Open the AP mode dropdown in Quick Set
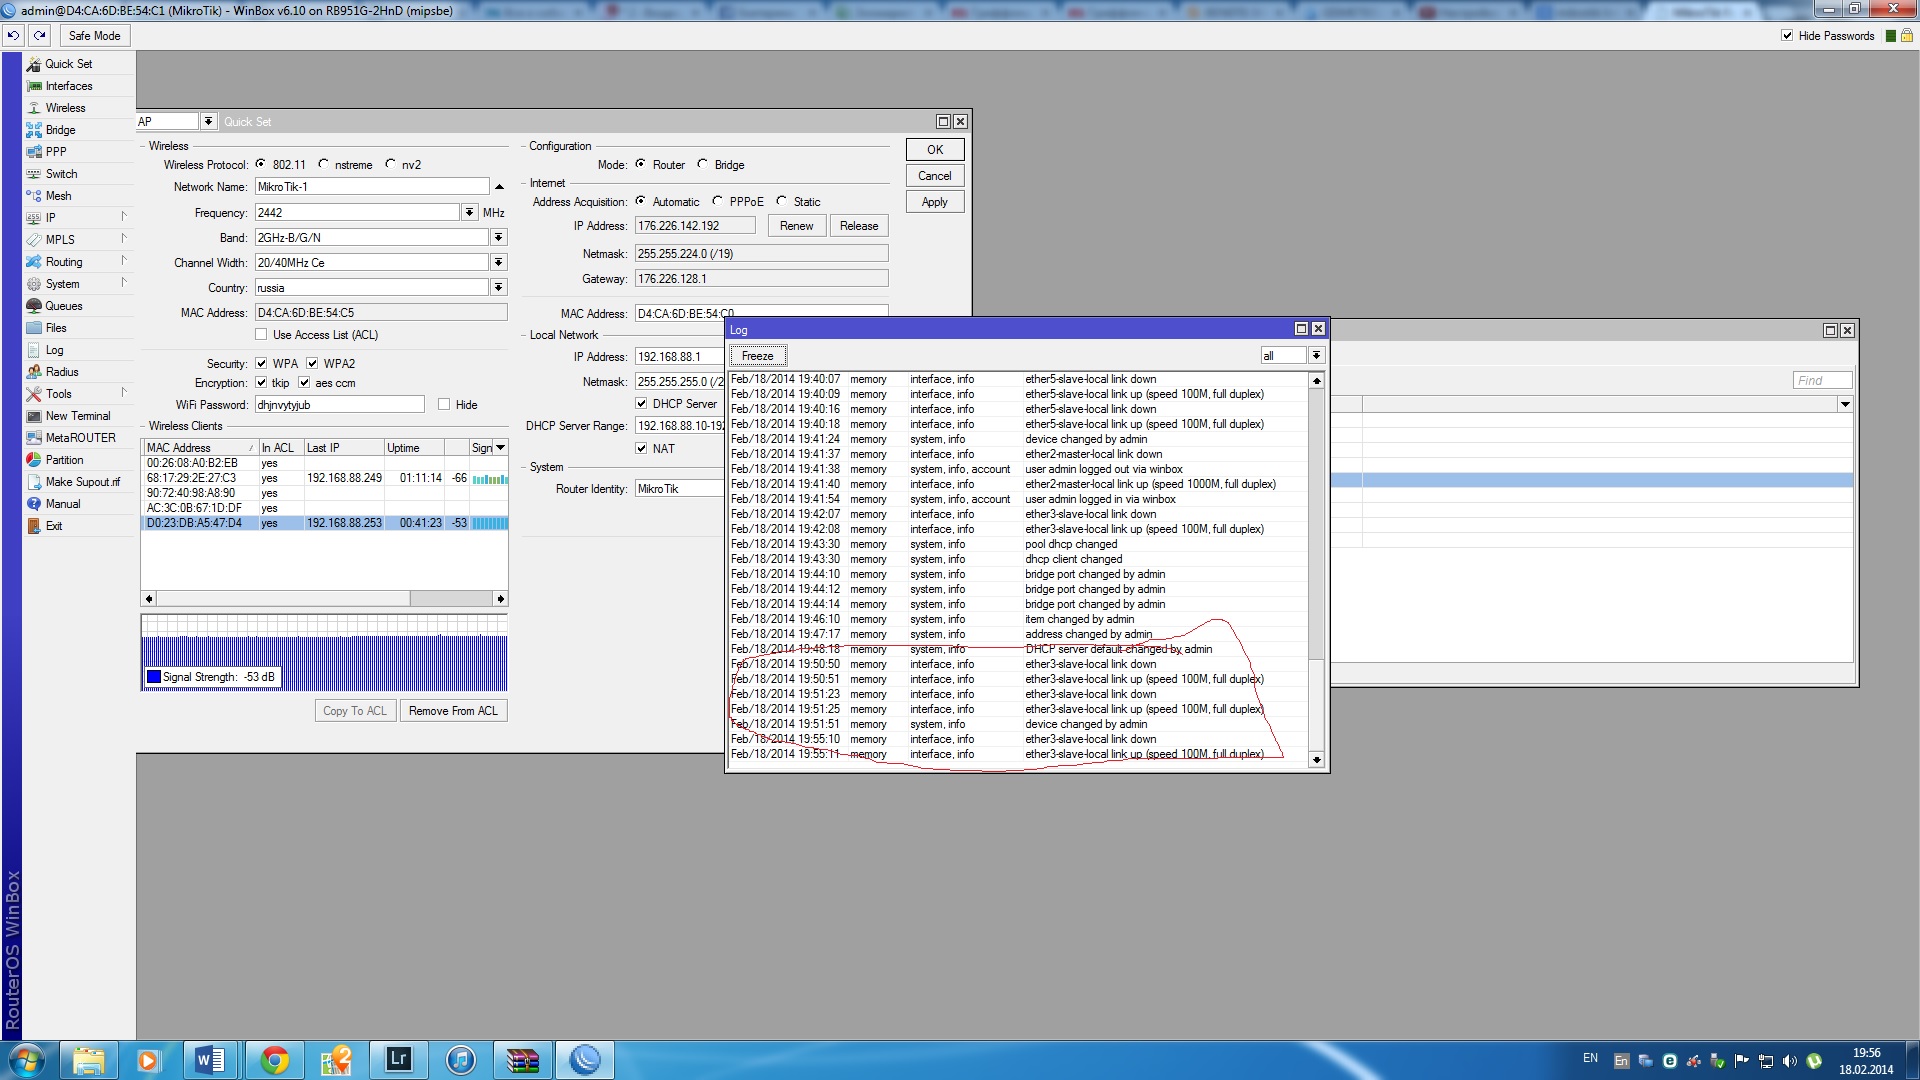This screenshot has height=1080, width=1920. [208, 122]
